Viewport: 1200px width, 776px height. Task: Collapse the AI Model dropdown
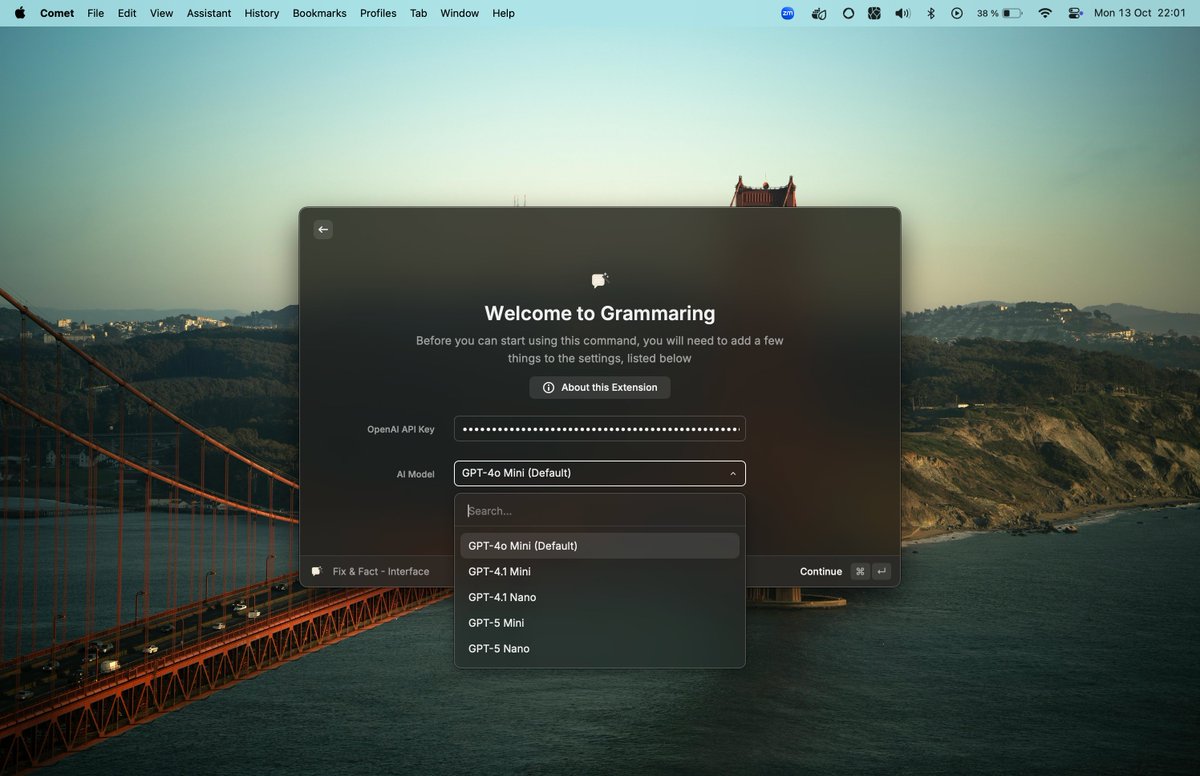(600, 473)
